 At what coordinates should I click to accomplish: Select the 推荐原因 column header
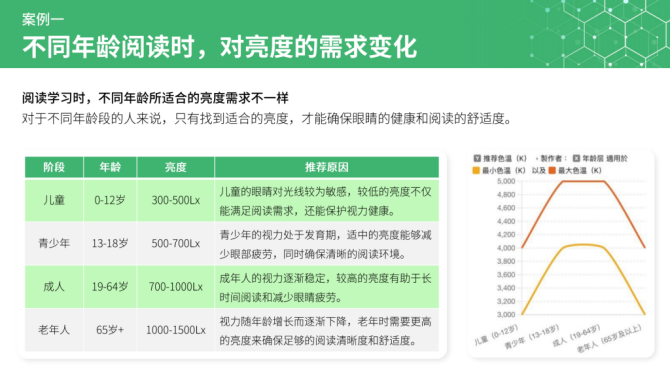coord(327,167)
